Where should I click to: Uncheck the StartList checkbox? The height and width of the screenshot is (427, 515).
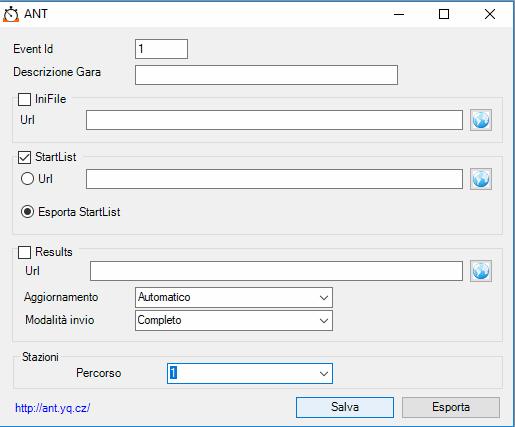[24, 157]
